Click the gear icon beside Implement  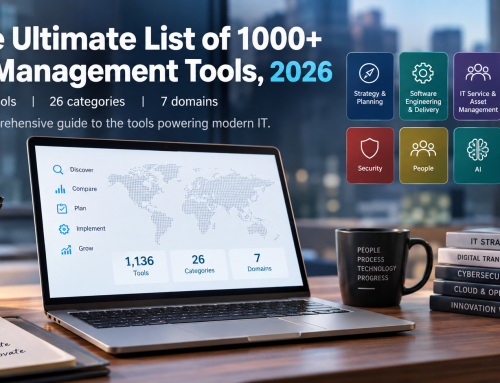point(64,229)
